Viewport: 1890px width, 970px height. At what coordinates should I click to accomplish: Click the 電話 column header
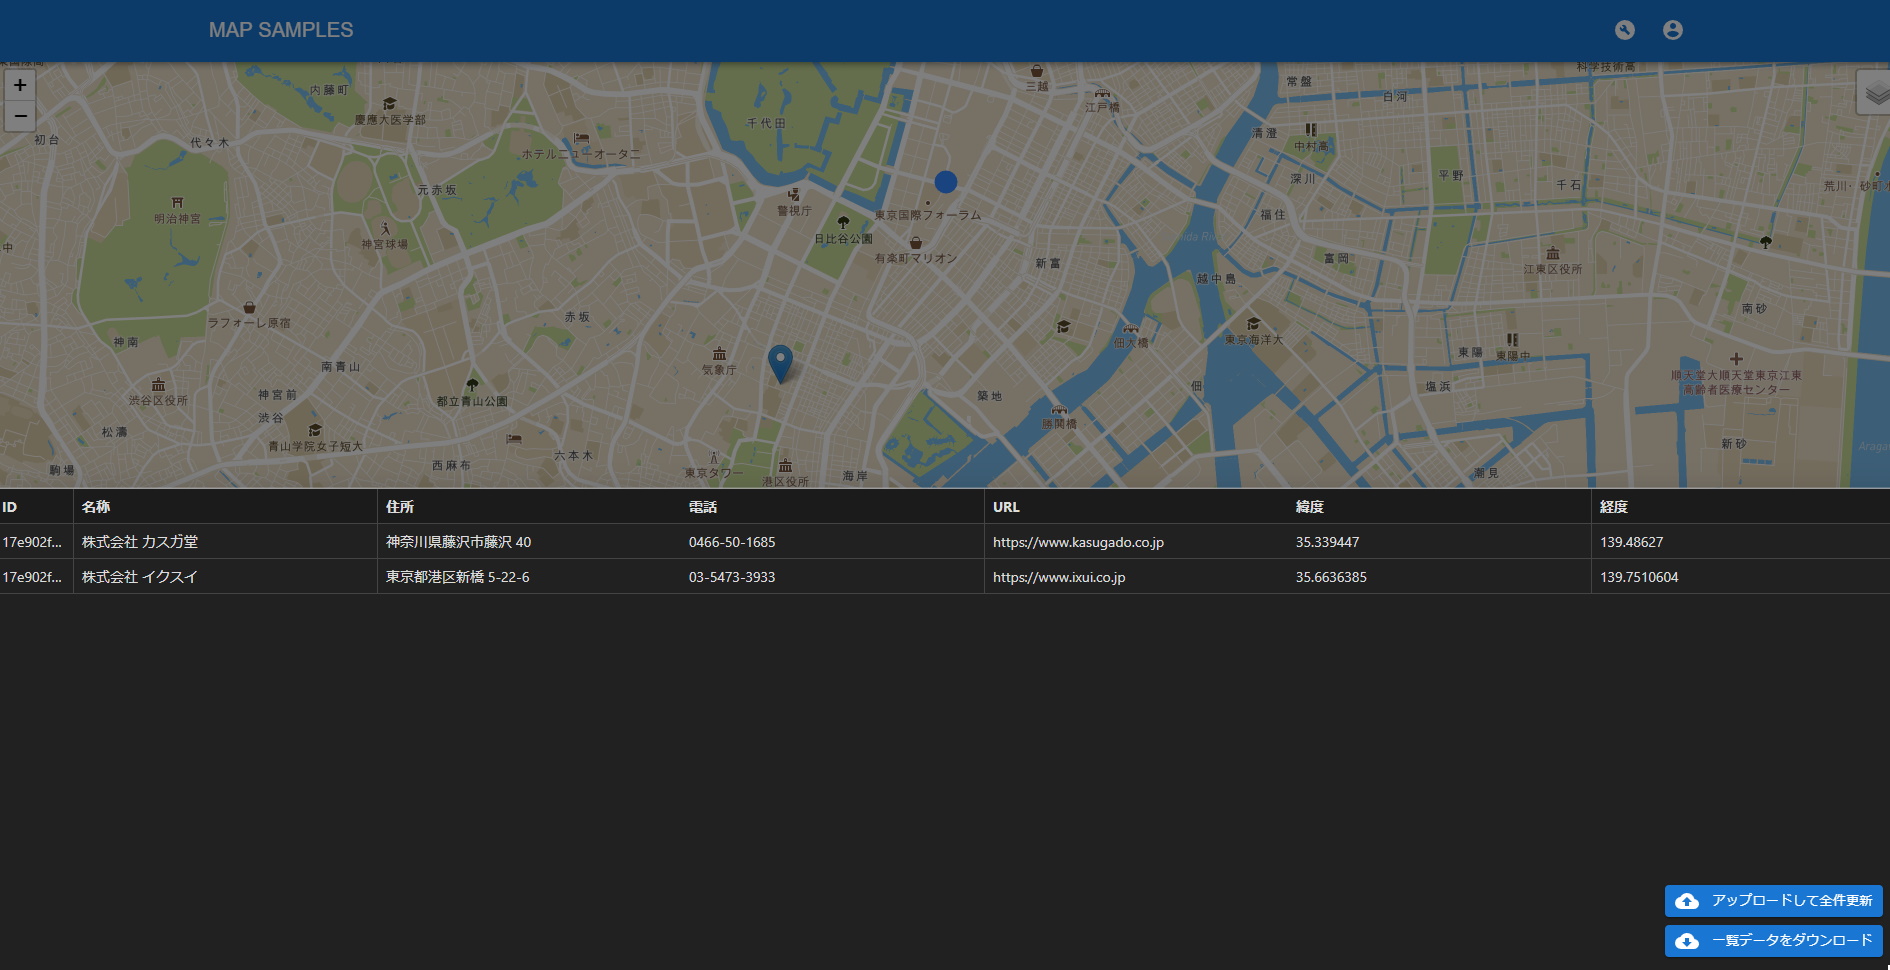[x=703, y=507]
